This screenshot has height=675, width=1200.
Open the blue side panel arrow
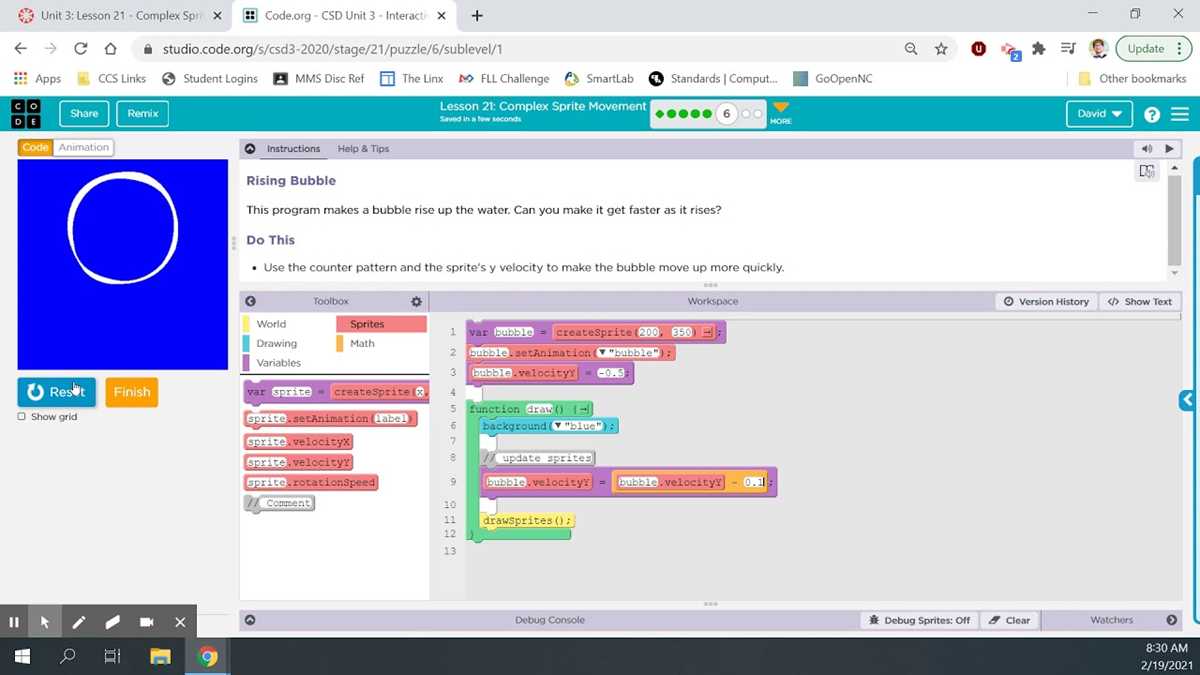[x=1187, y=400]
